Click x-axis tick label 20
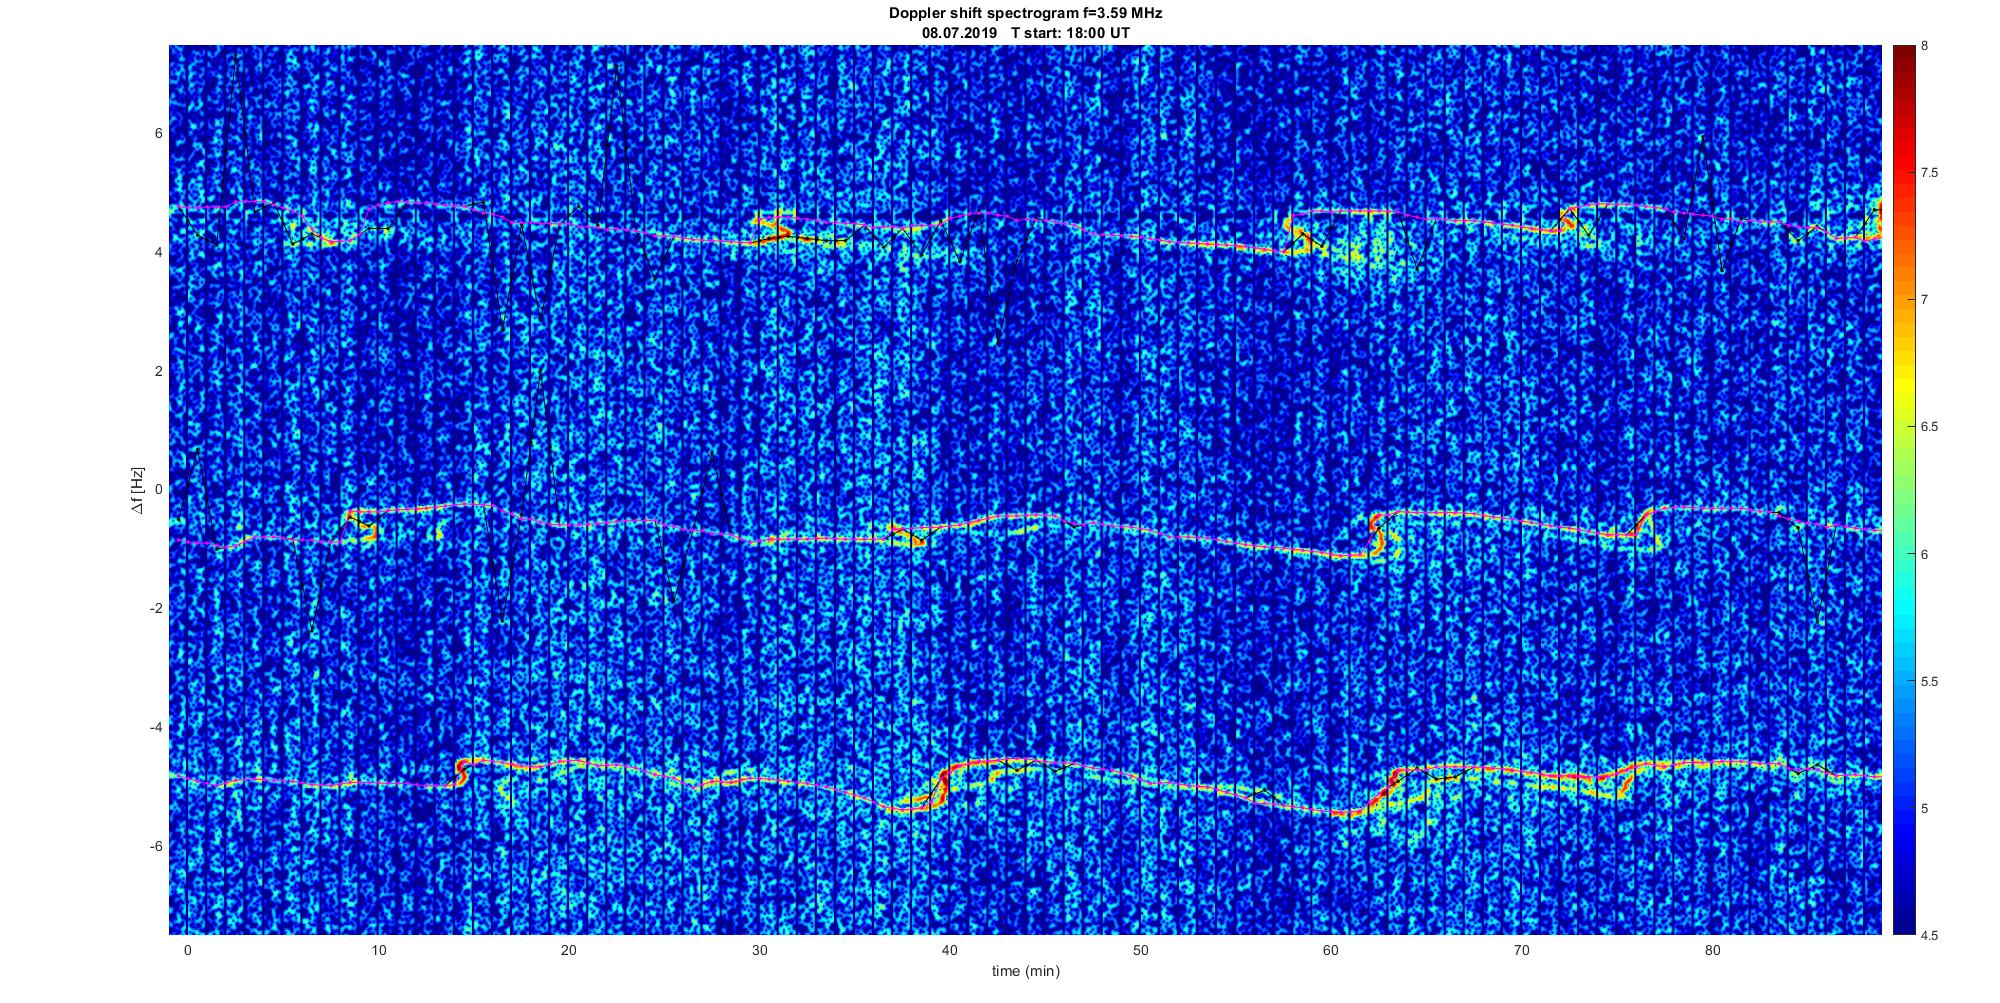Viewport: 2000px width, 1003px height. 569,950
